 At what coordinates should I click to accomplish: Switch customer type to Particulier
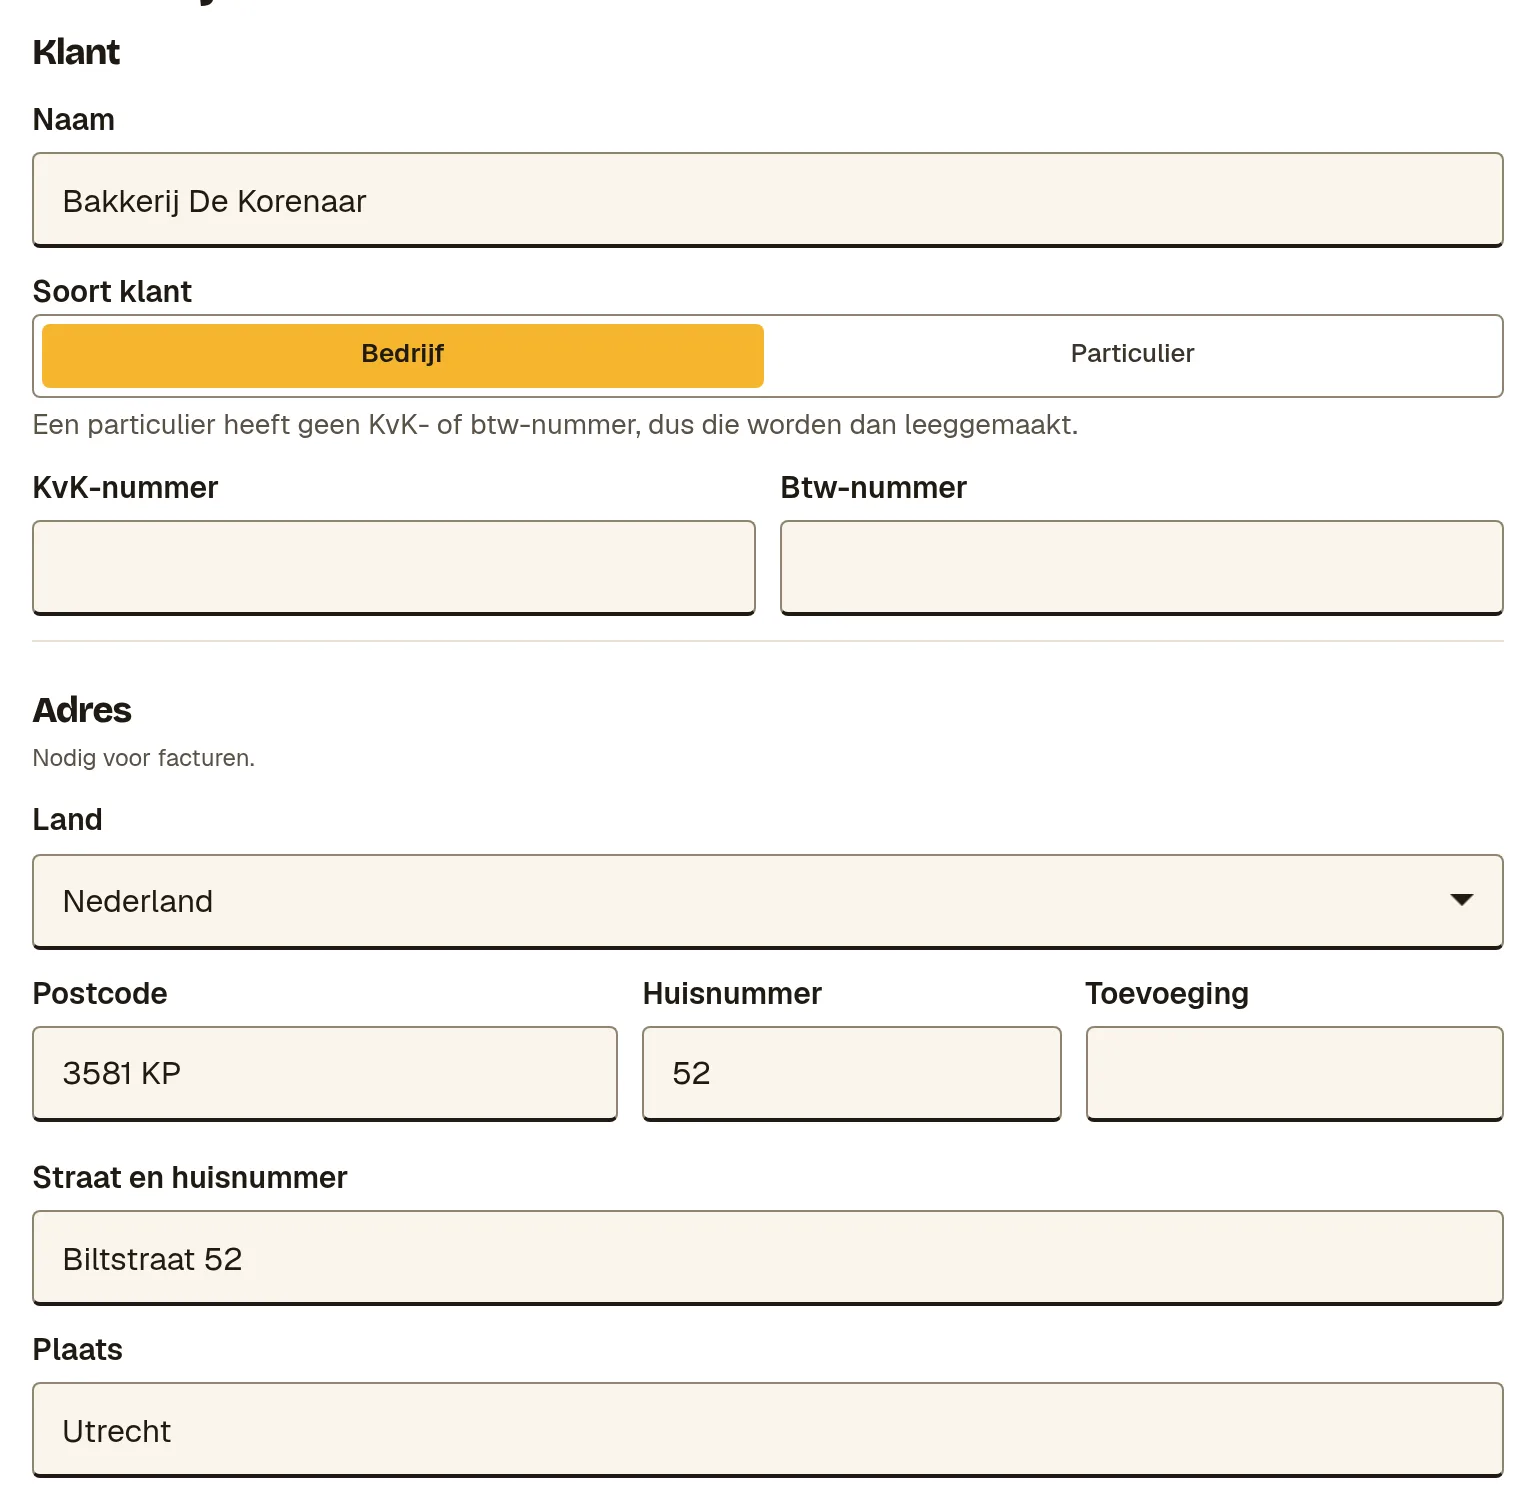click(1132, 355)
